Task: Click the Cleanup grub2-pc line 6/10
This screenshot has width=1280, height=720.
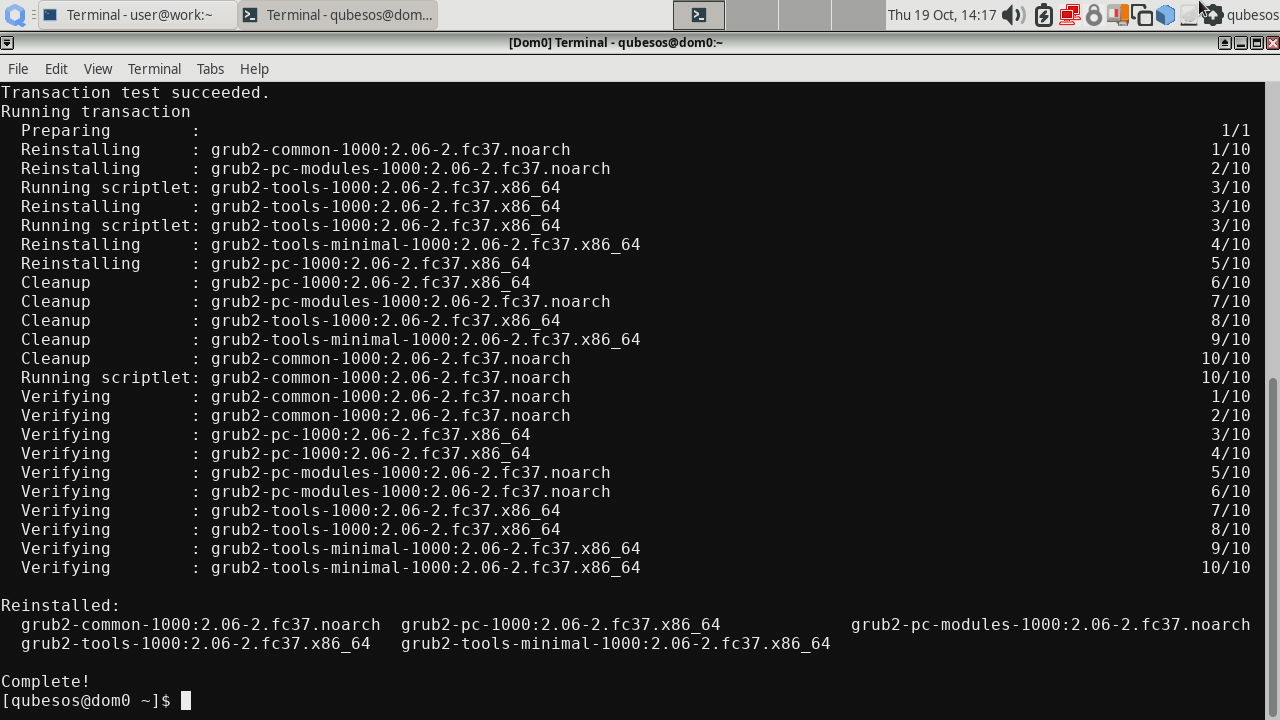Action: pos(635,283)
